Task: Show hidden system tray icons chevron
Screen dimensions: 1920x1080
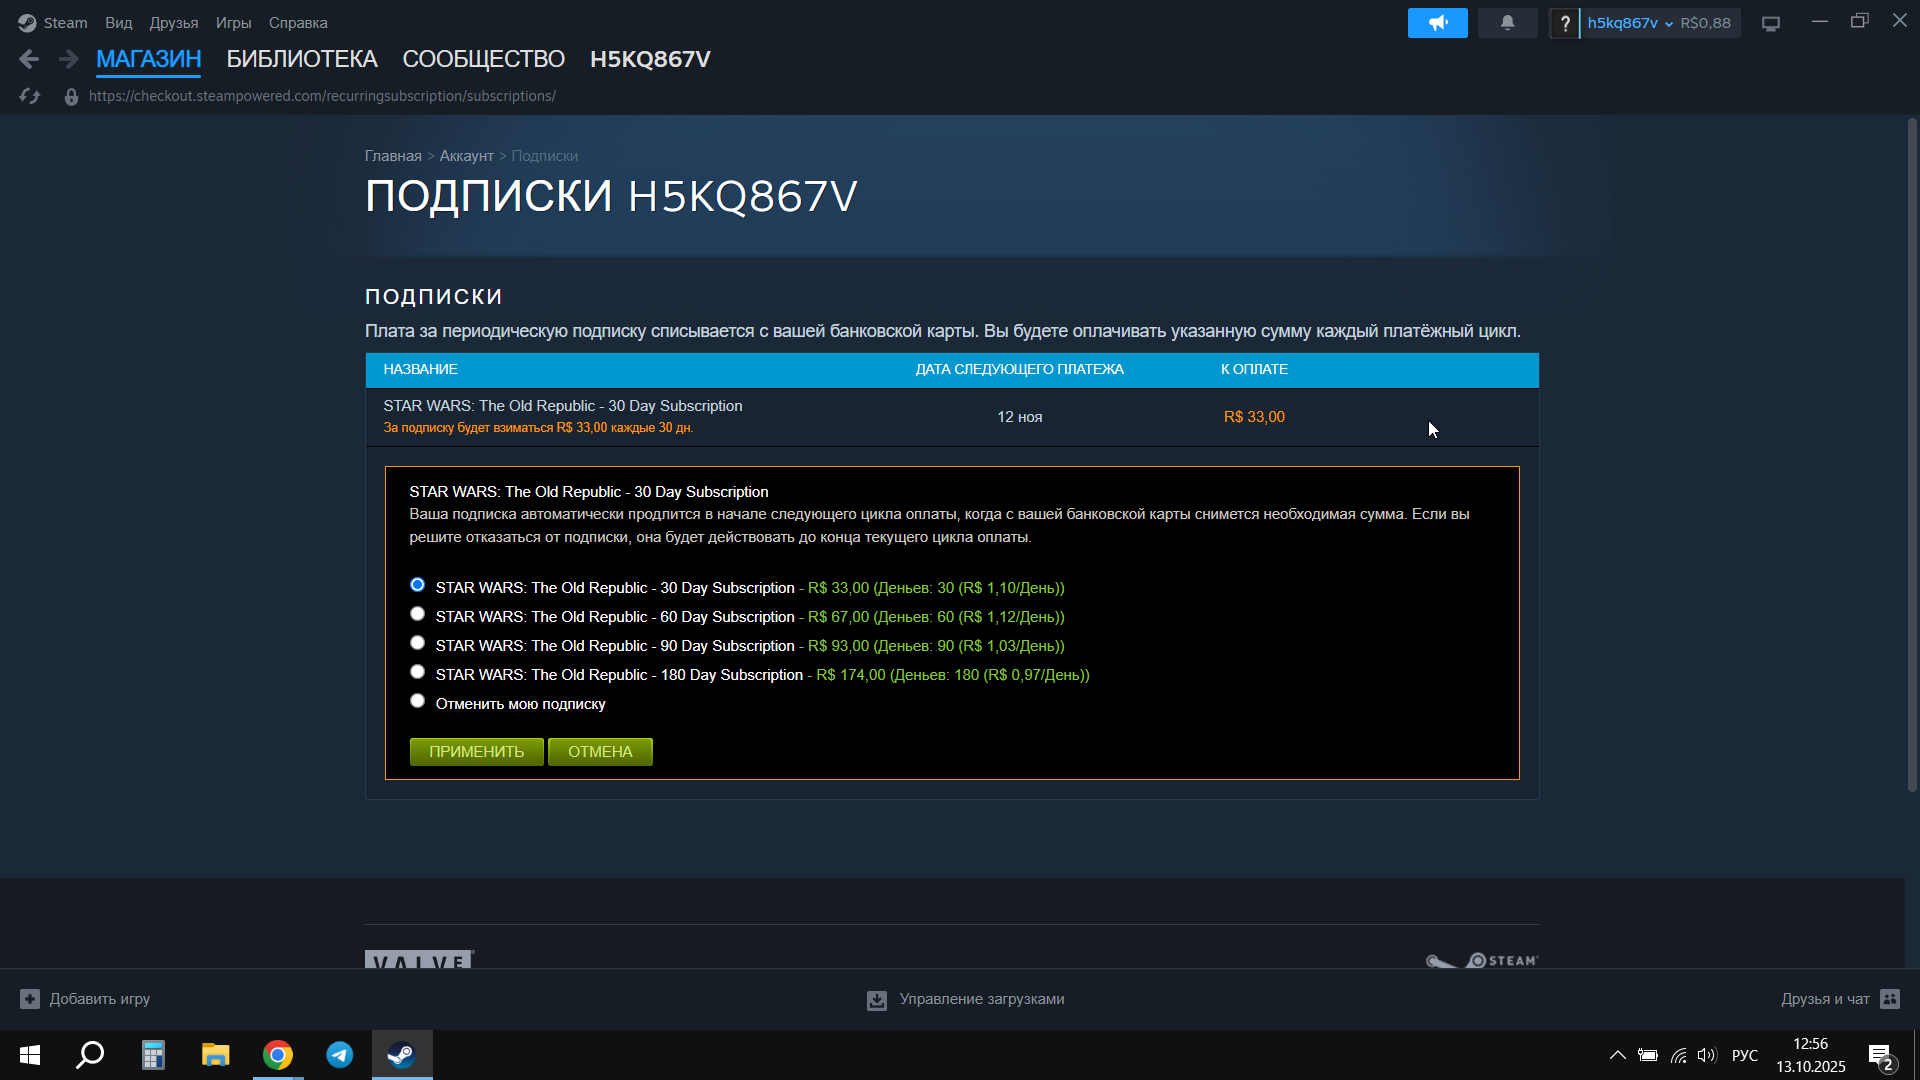Action: click(x=1617, y=1055)
